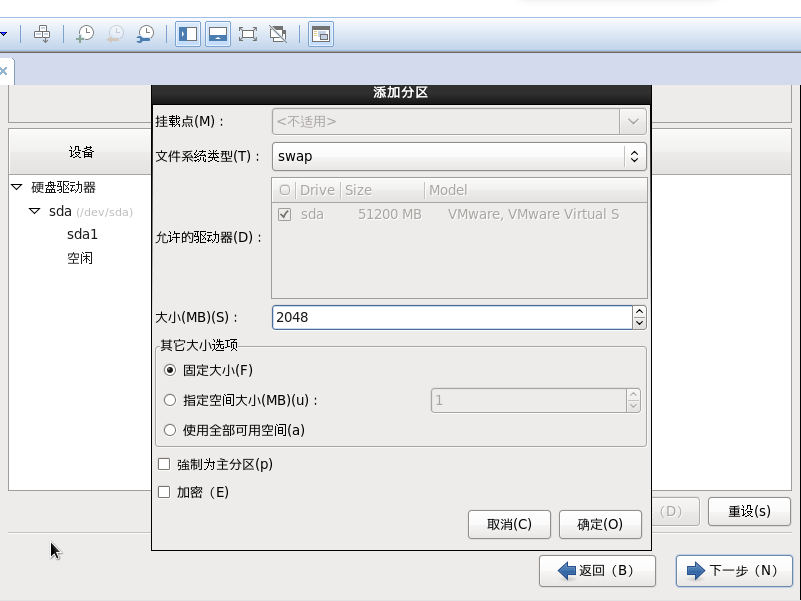
Task: Select the sda row in the drives table
Action: 459,215
